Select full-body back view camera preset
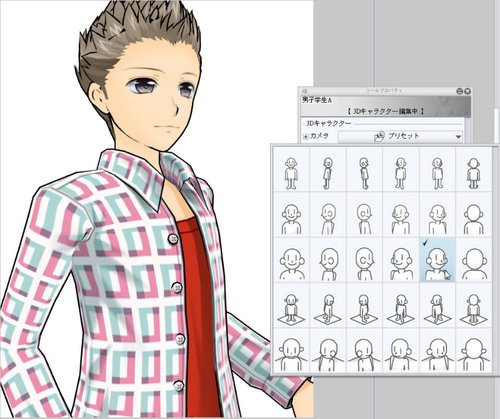This screenshot has height=419, width=500. coord(474,170)
